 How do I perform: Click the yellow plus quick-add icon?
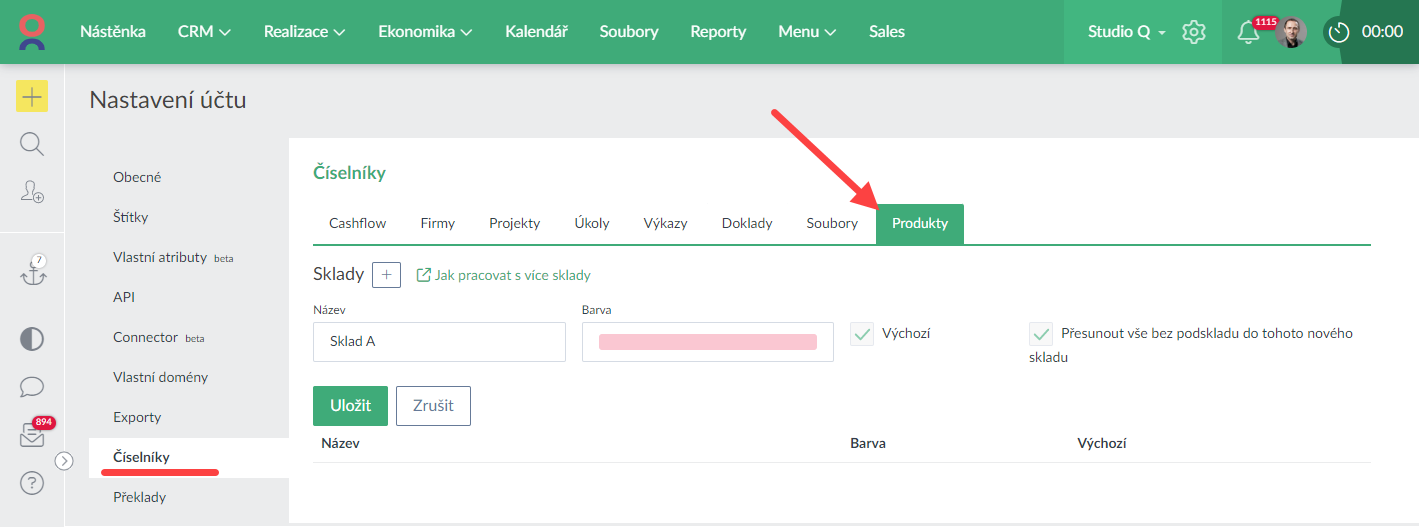point(32,96)
